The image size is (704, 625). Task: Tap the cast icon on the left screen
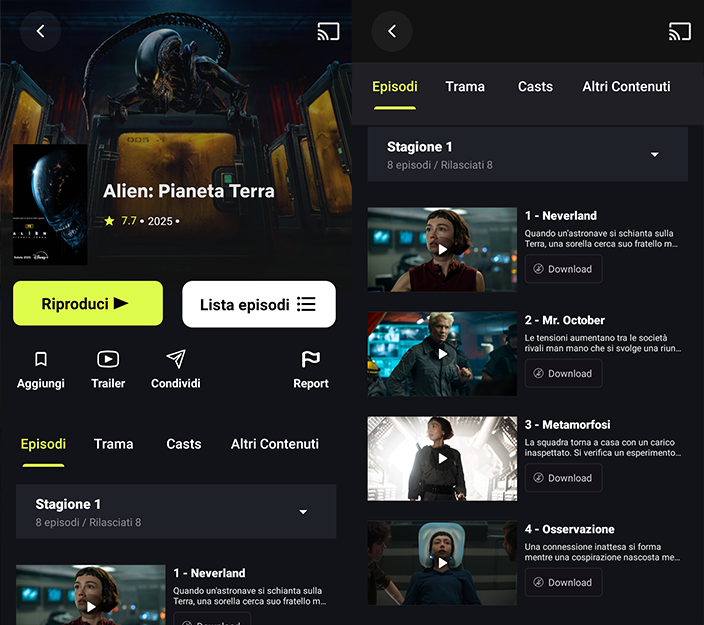[x=328, y=31]
